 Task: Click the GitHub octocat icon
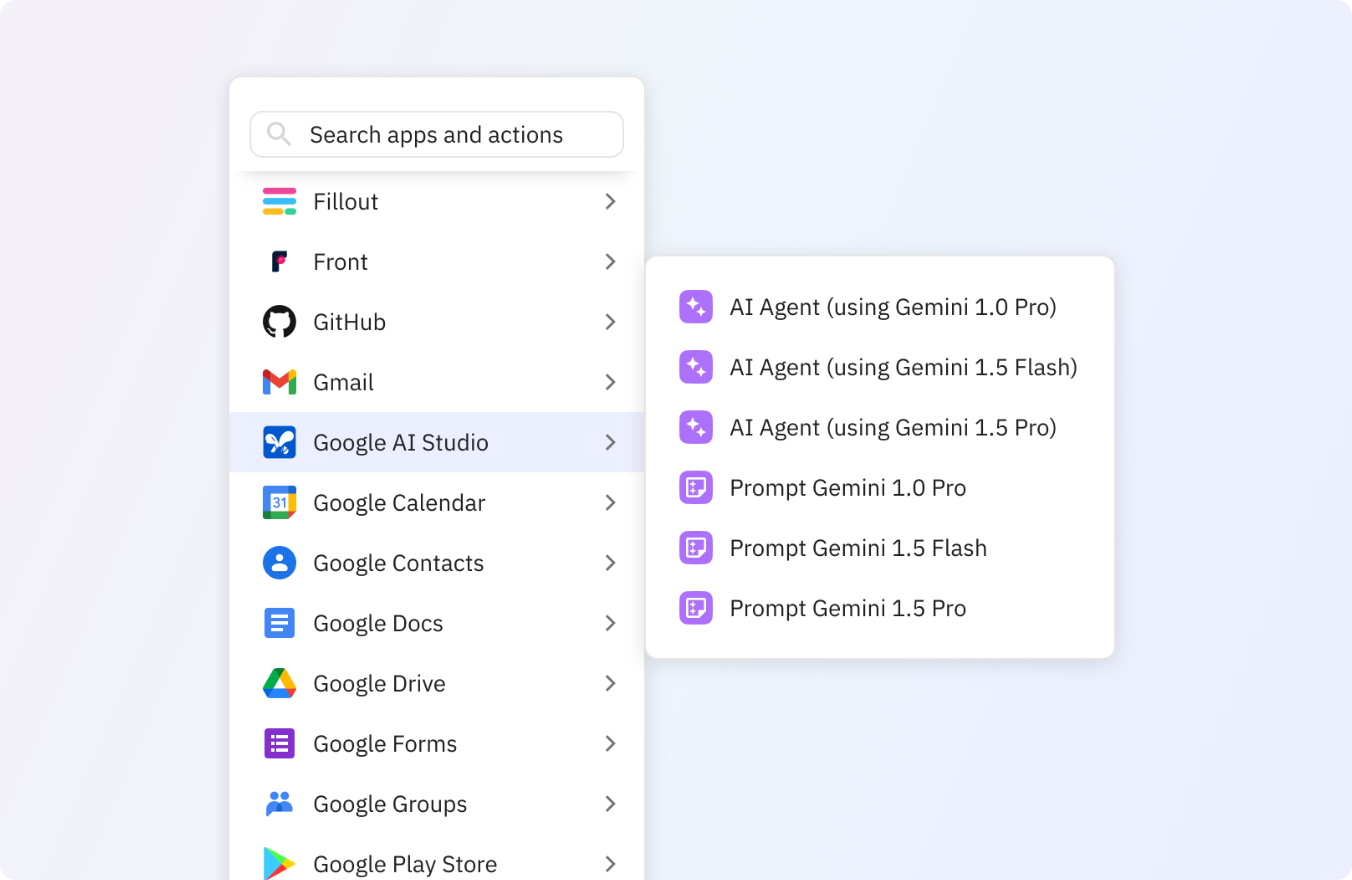point(279,322)
